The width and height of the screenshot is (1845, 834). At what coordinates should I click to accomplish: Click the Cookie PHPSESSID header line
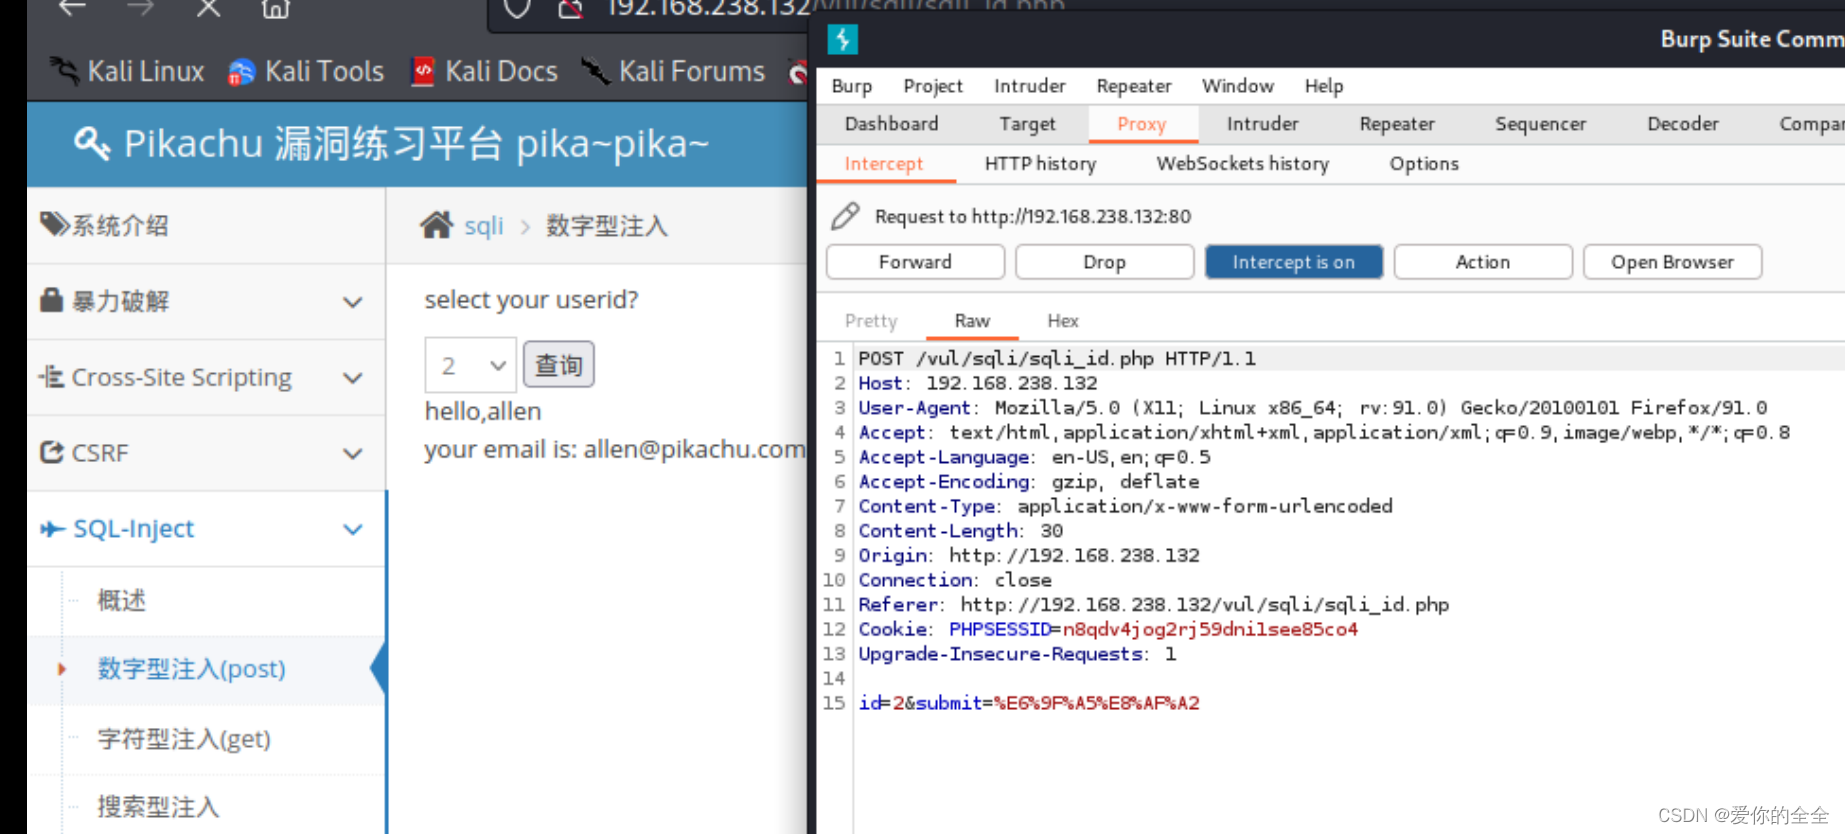coord(1108,629)
